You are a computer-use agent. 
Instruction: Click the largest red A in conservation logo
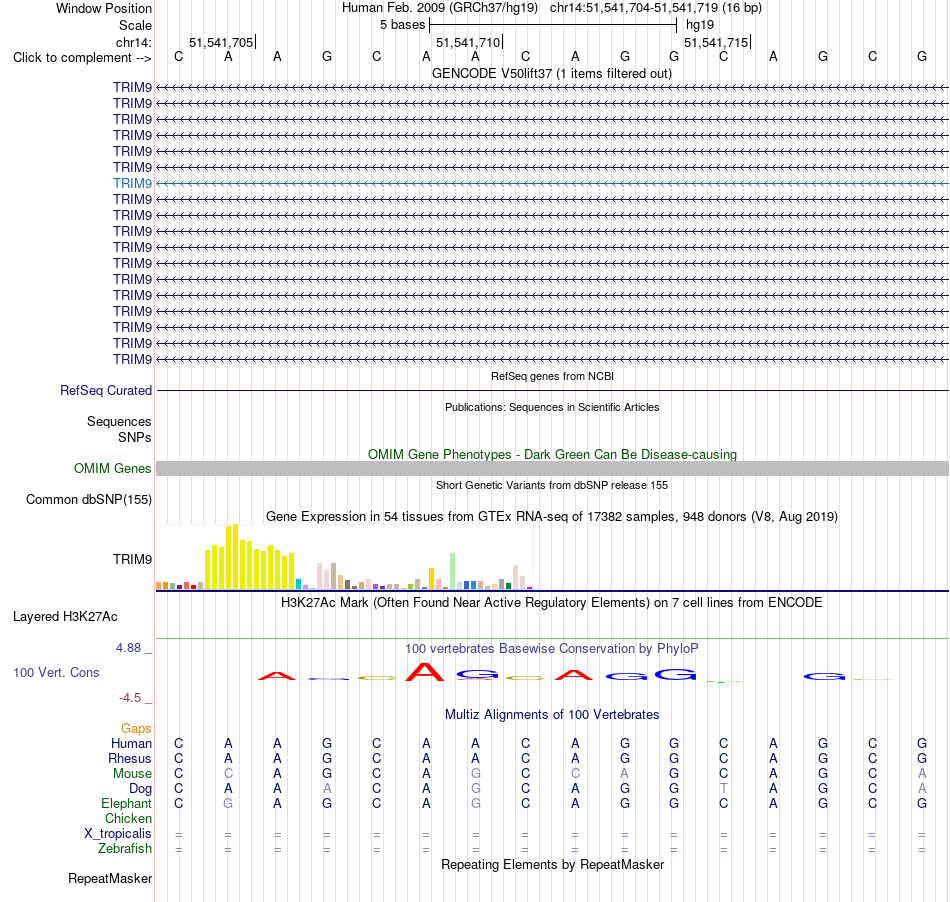(x=425, y=672)
